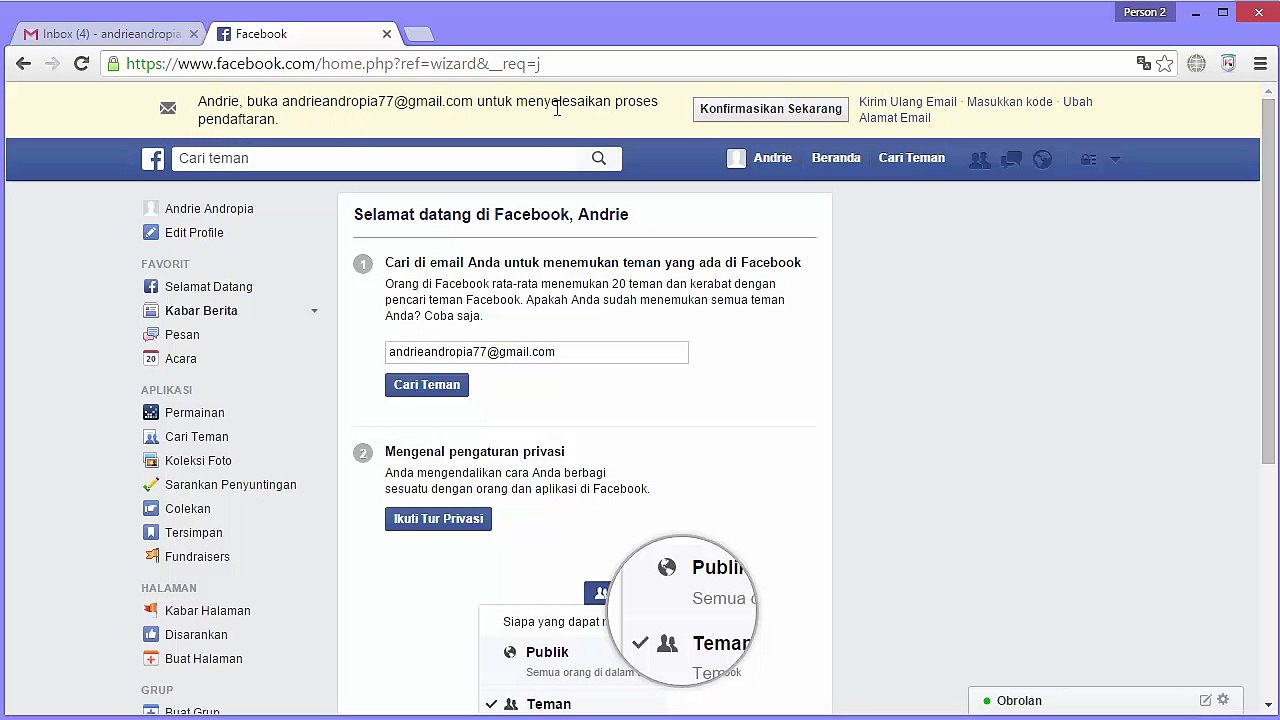
Task: Click the Konfirmasikan Sekarang button
Action: coord(771,109)
